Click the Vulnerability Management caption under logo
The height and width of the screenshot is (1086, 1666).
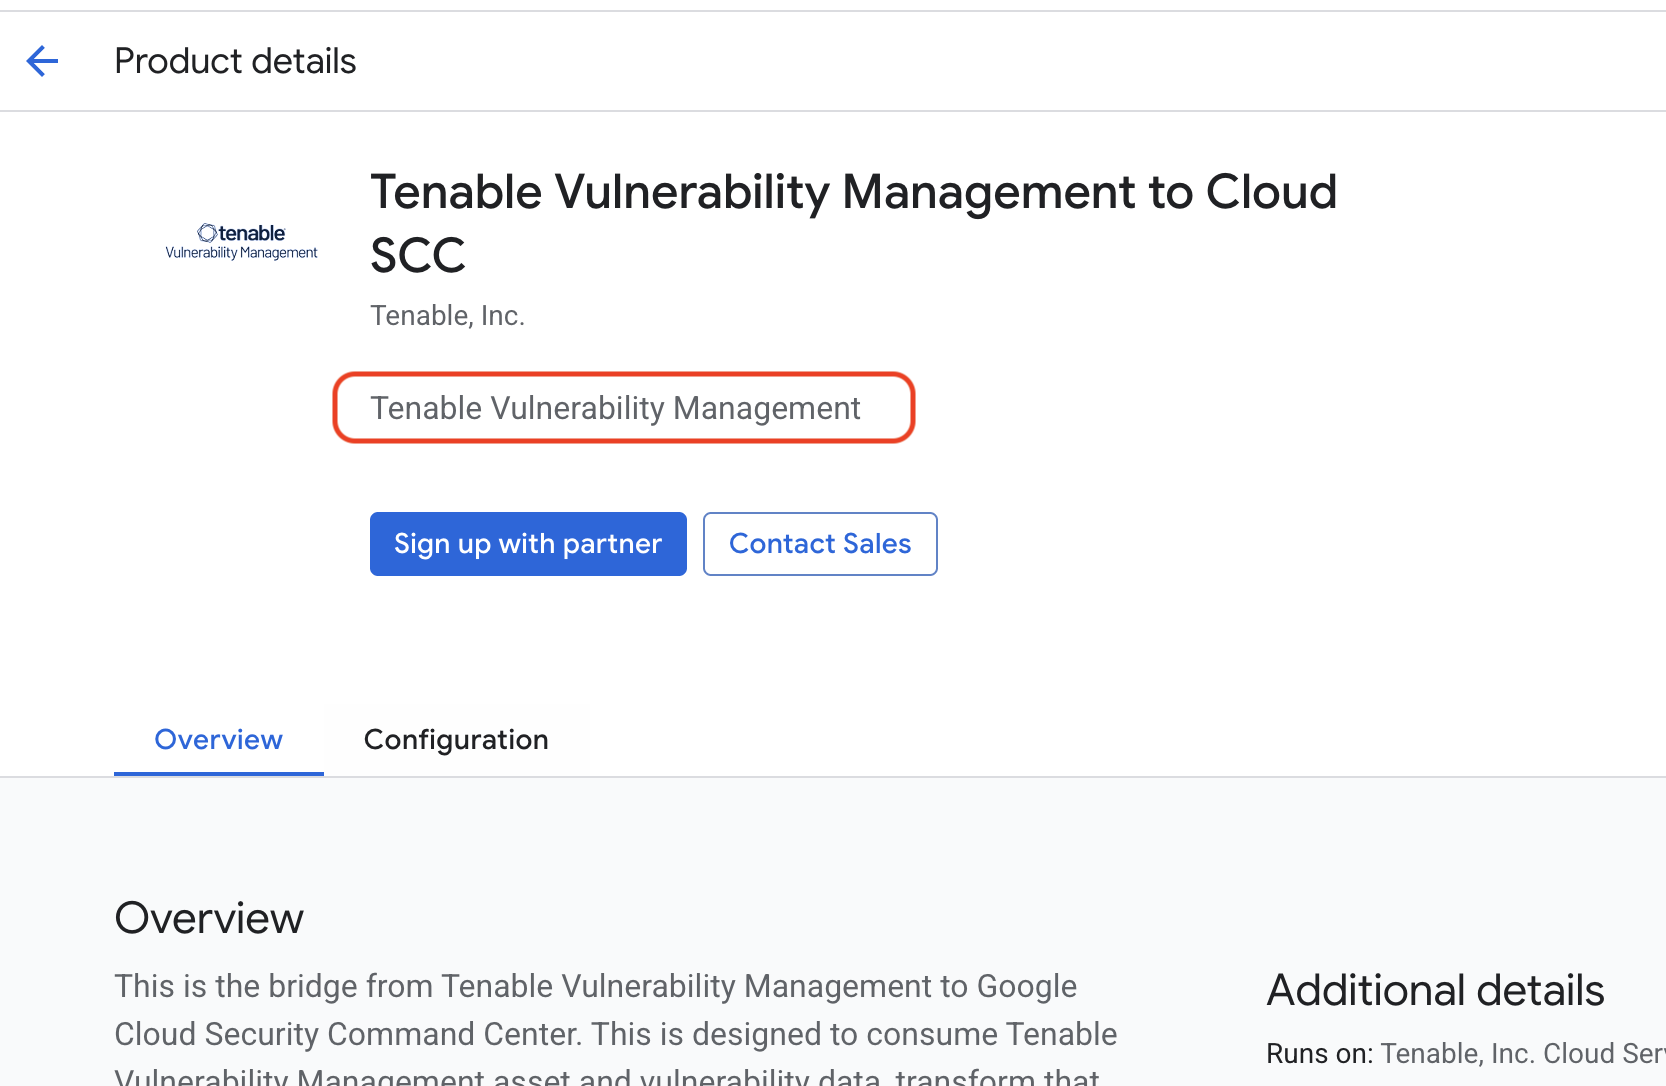coord(241,253)
